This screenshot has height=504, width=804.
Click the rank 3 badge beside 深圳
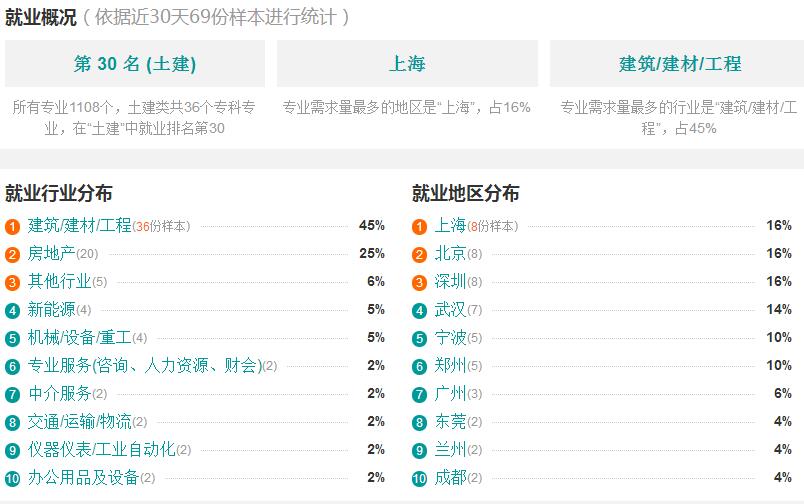419,283
